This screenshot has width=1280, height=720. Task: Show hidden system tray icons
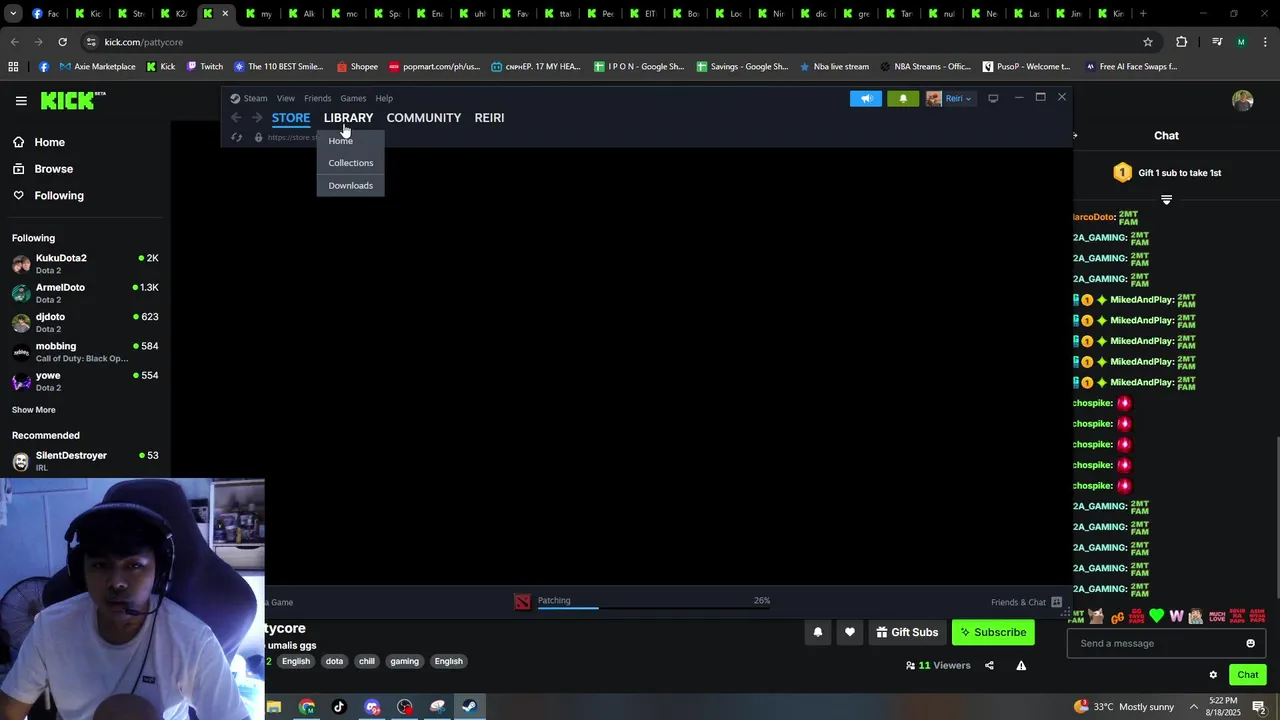coord(1193,707)
